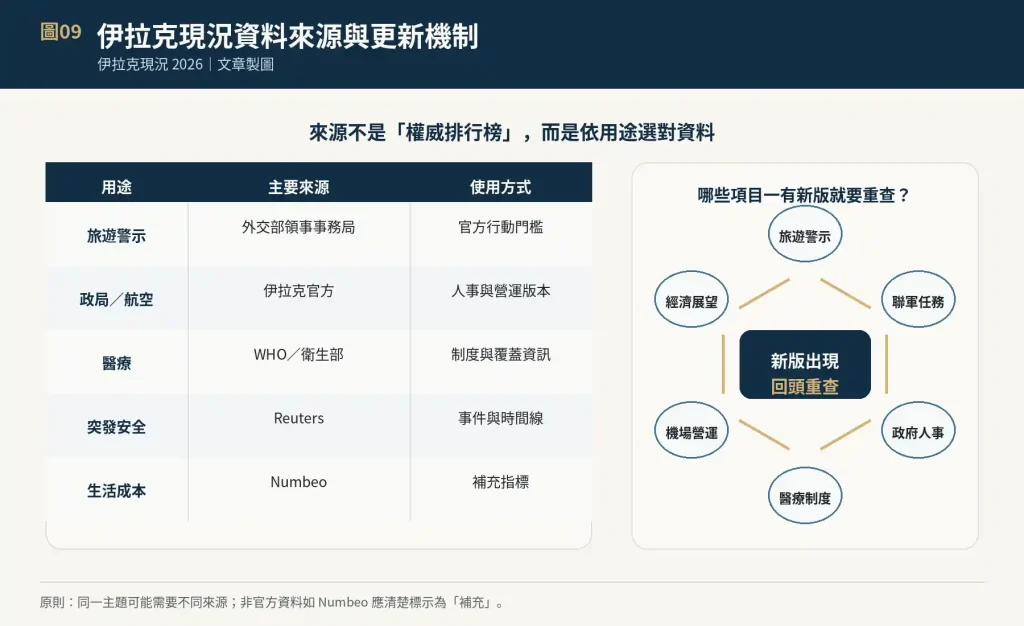Image resolution: width=1024 pixels, height=626 pixels.
Task: Click the Numbeo source cell
Action: pyautogui.click(x=298, y=482)
